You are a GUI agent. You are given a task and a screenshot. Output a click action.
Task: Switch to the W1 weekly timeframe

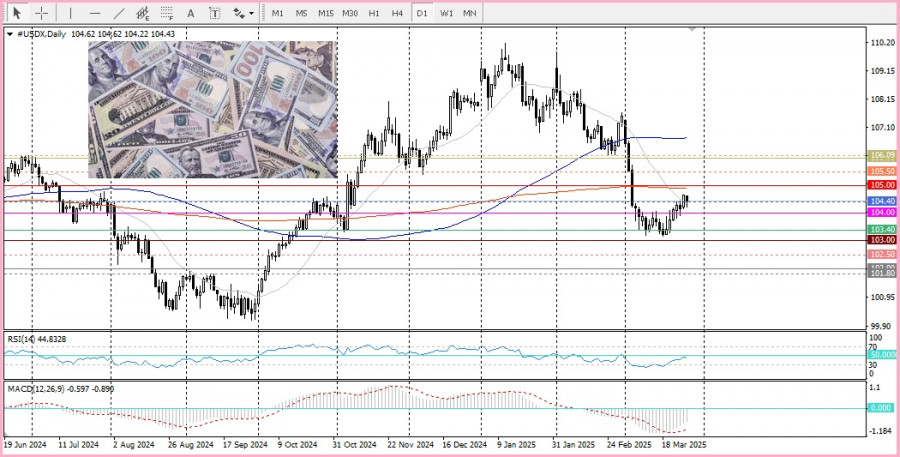446,13
